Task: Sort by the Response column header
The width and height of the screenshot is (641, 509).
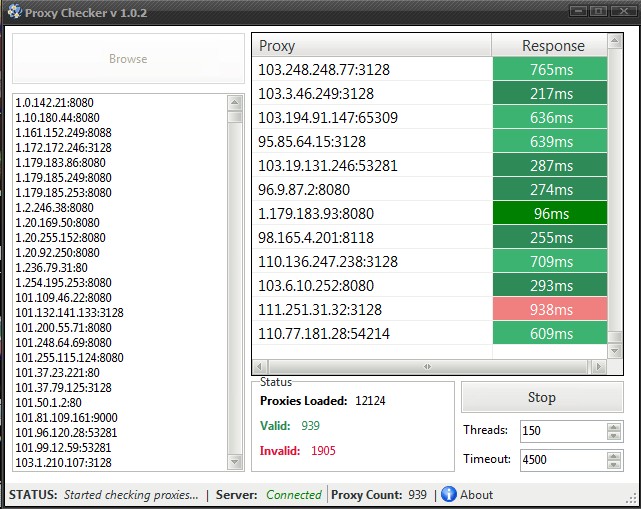Action: pos(552,46)
